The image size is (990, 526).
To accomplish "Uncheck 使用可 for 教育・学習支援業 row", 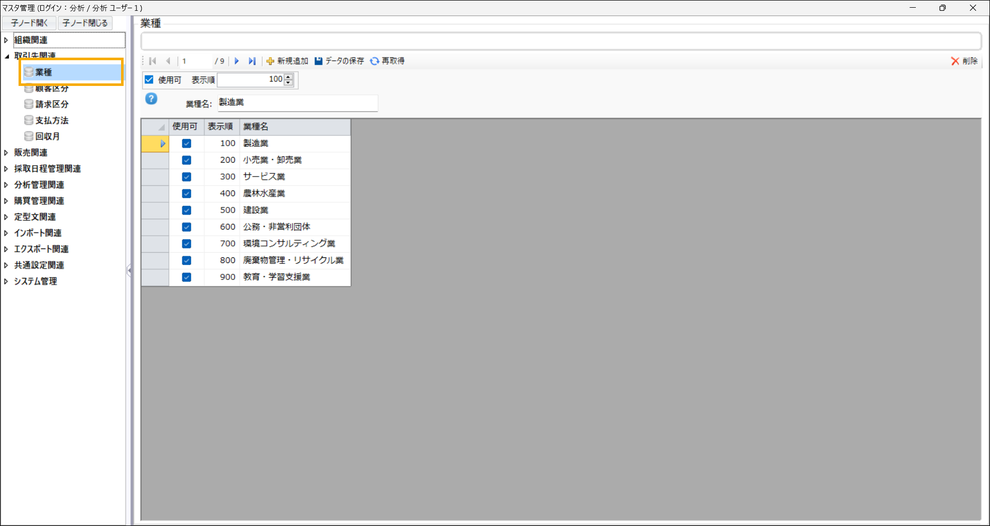I will point(186,277).
